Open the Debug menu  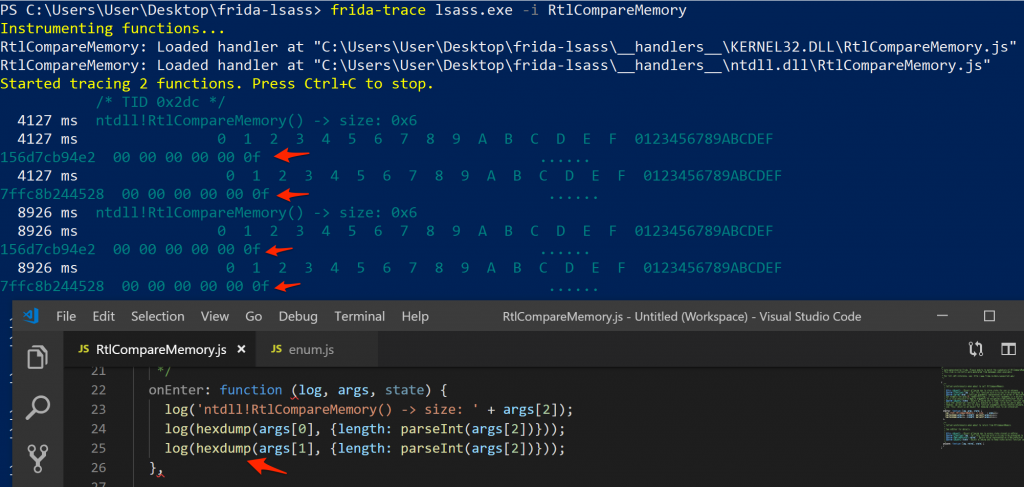pos(298,316)
